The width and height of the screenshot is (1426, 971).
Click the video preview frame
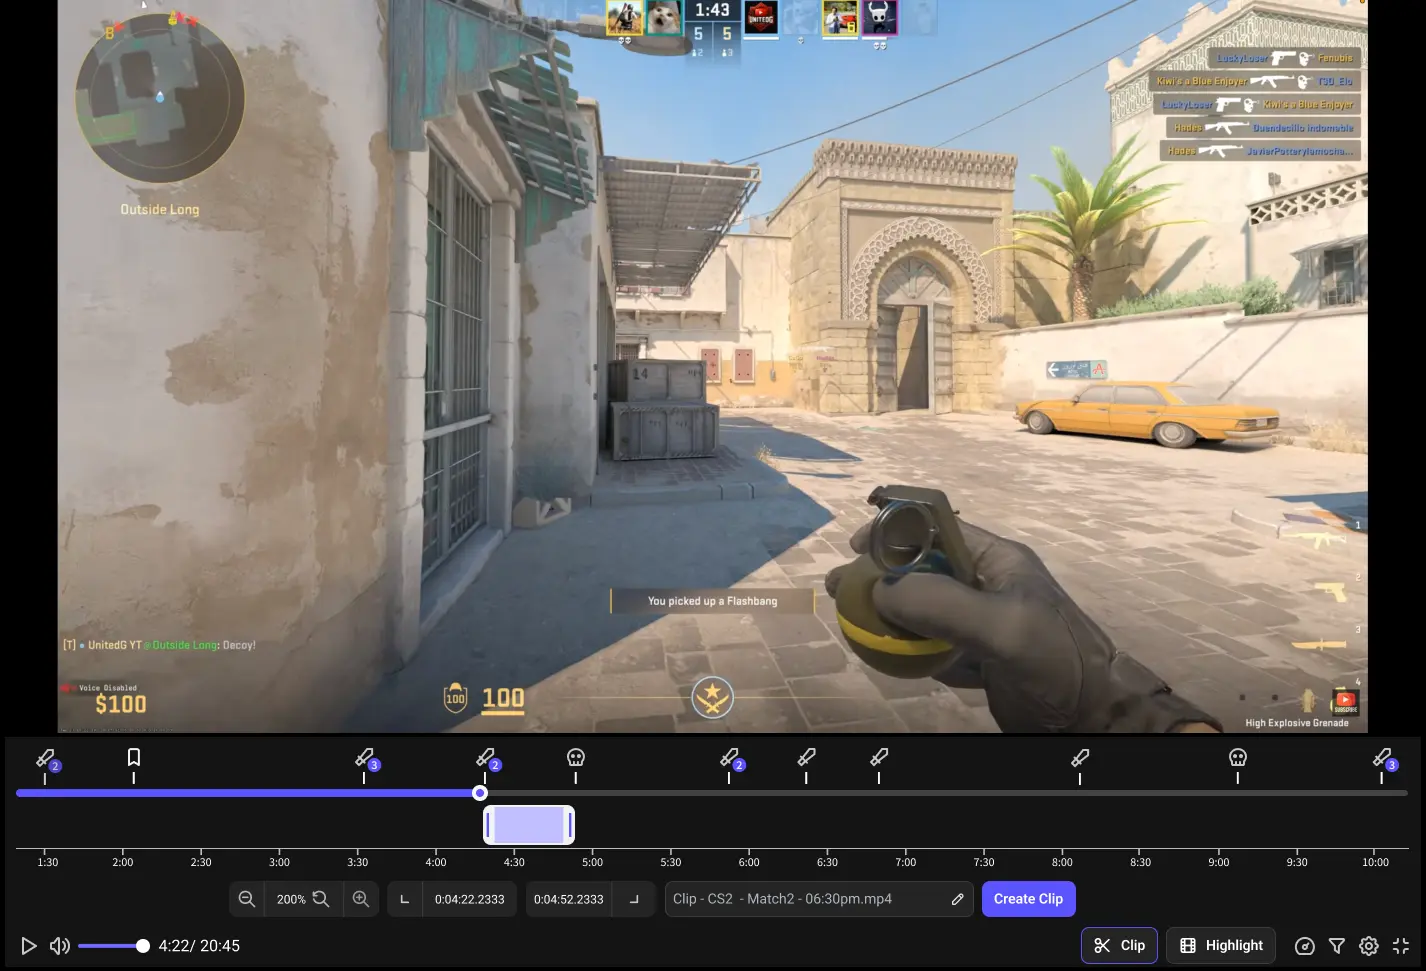pyautogui.click(x=712, y=366)
